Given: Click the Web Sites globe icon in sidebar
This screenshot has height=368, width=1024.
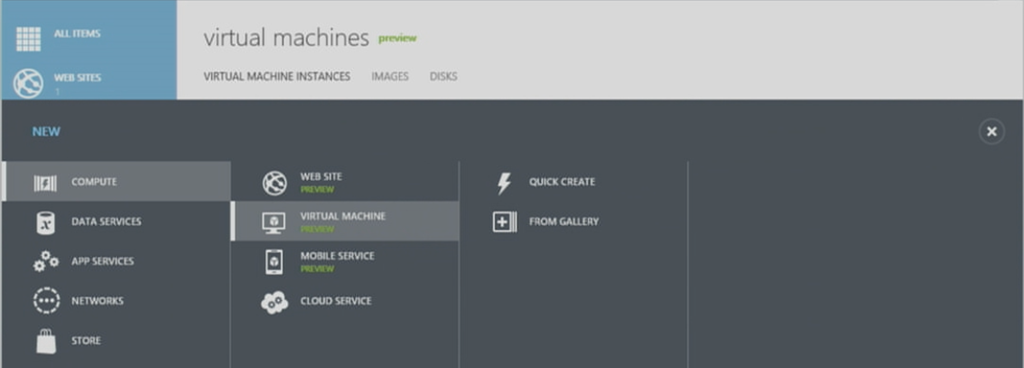Looking at the screenshot, I should [x=29, y=84].
